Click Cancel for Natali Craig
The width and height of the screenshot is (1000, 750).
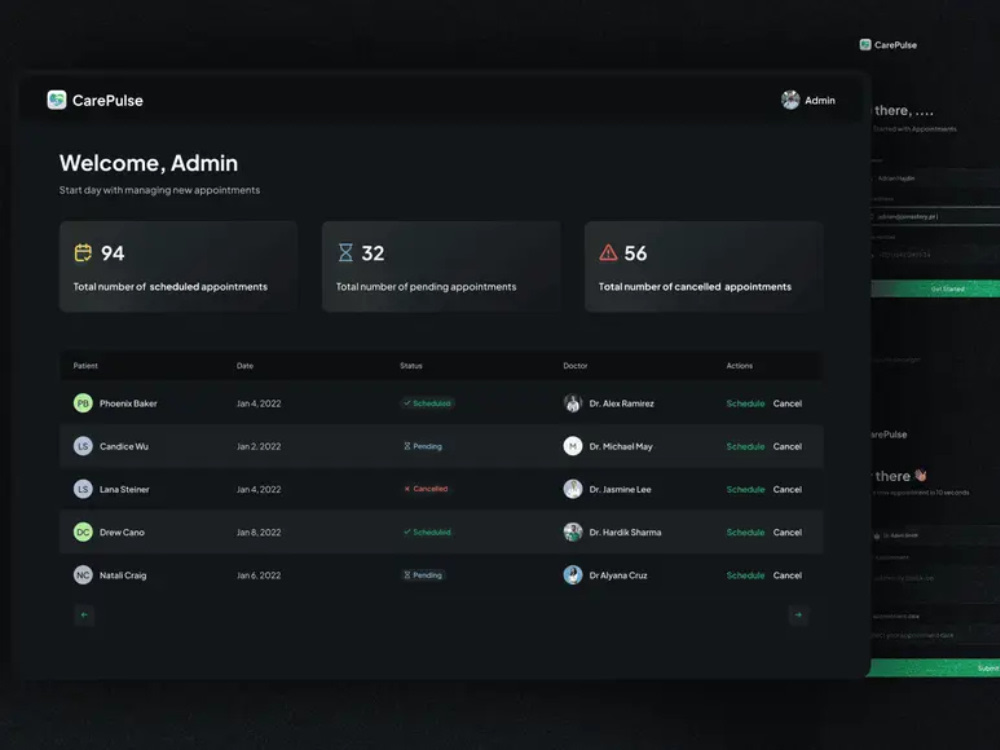click(x=787, y=575)
